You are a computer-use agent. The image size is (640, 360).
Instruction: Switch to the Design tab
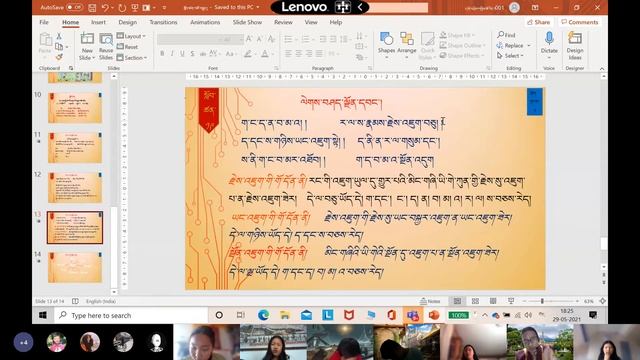128,22
